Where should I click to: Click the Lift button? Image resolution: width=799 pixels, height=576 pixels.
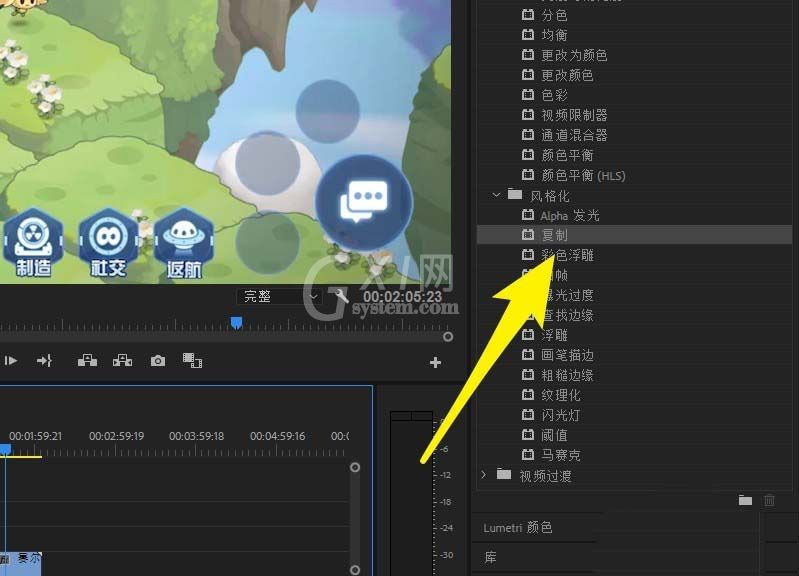click(87, 360)
